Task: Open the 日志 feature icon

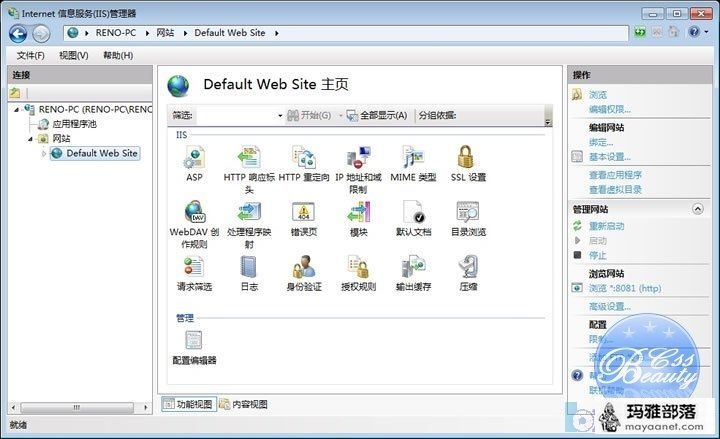Action: (x=248, y=268)
